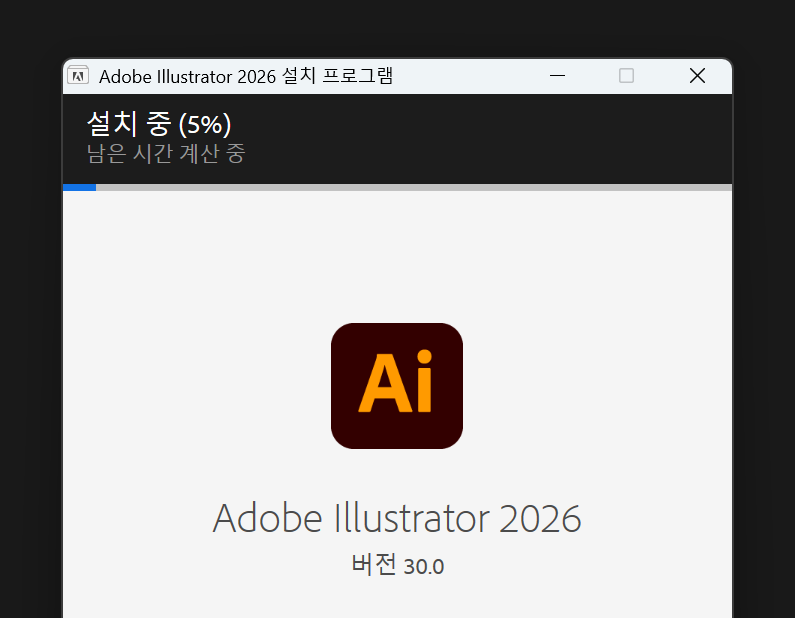
Task: Click the disabled maximize button
Action: click(627, 76)
